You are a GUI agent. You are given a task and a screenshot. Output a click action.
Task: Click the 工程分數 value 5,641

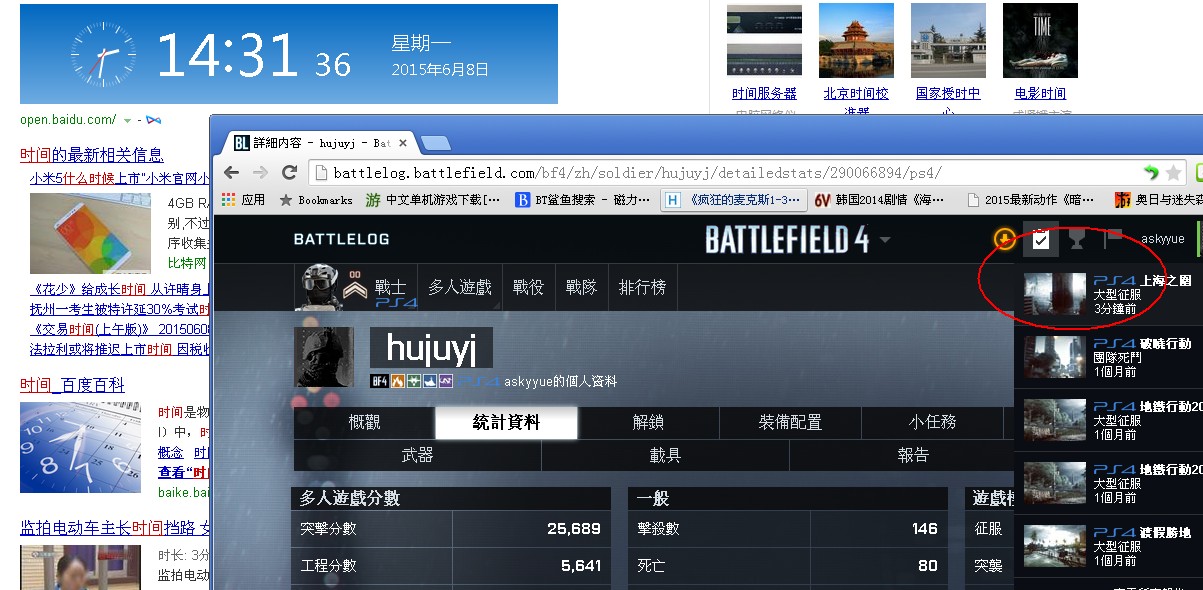(x=581, y=566)
